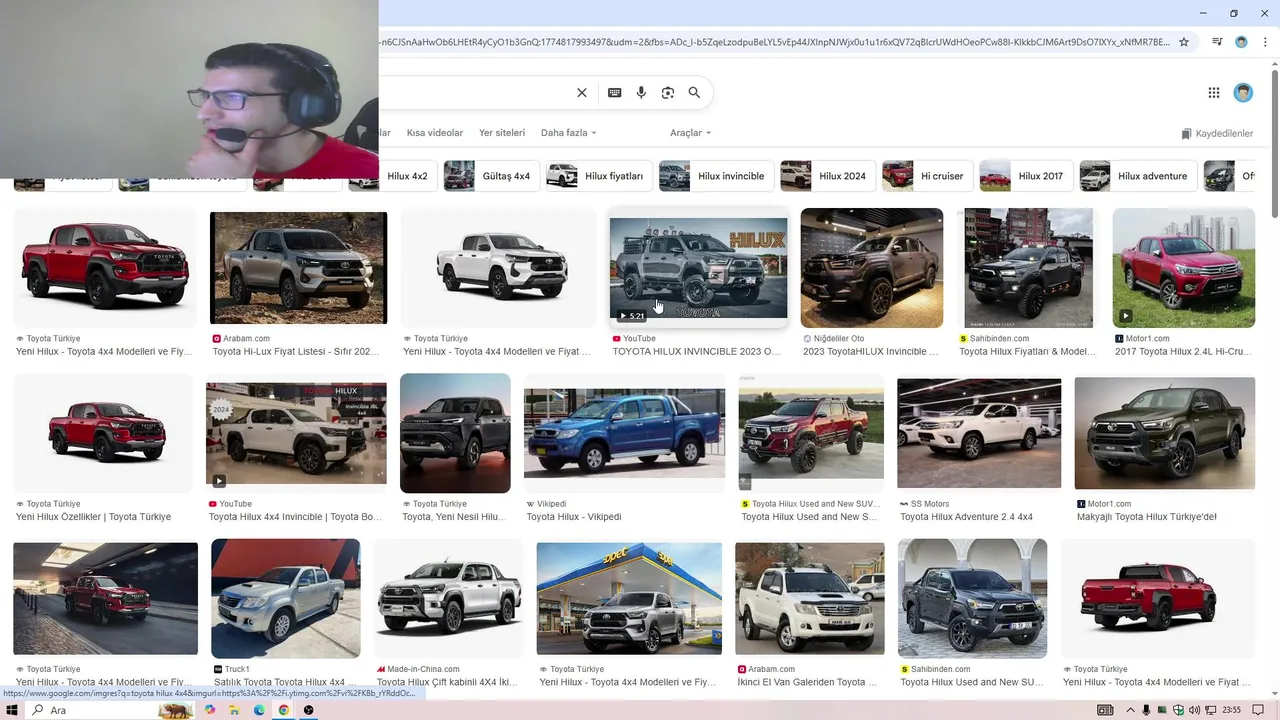This screenshot has width=1280, height=720.
Task: Clear the search box with the X icon
Action: point(582,93)
